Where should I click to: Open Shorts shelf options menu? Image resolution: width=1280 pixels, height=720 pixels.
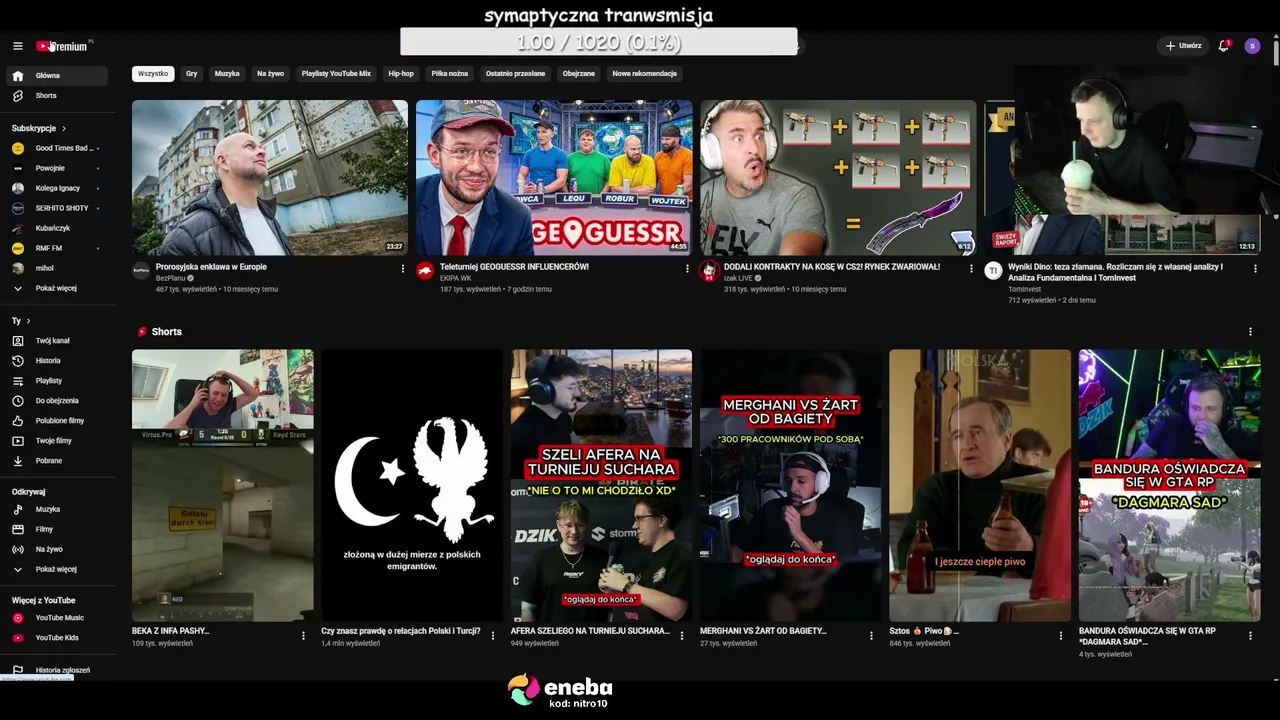click(x=1250, y=332)
